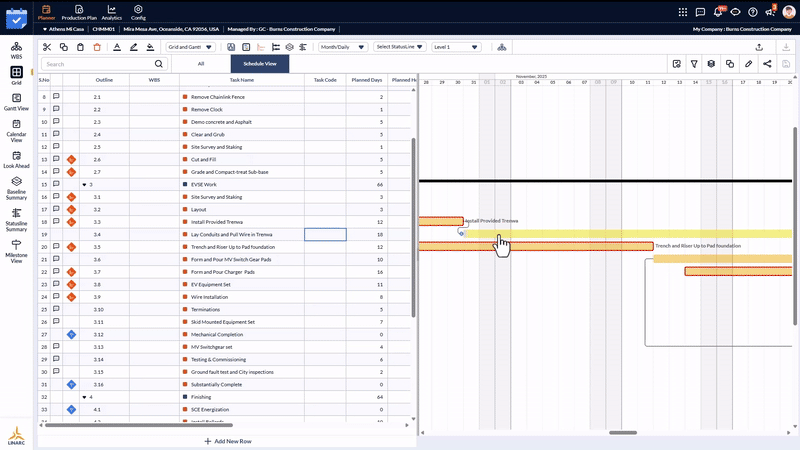Click the orange diamond marker on row 13

(71, 160)
